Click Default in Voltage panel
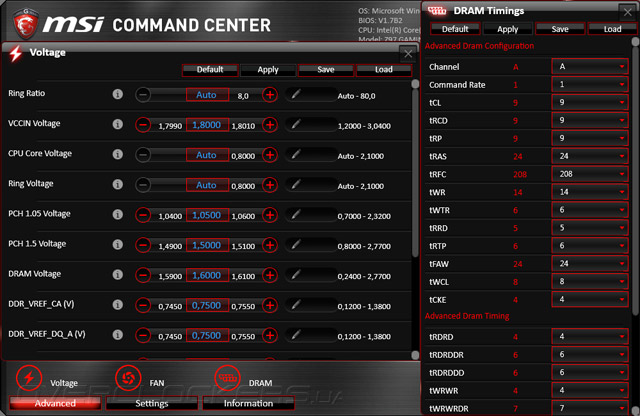640x416 pixels. (x=210, y=70)
